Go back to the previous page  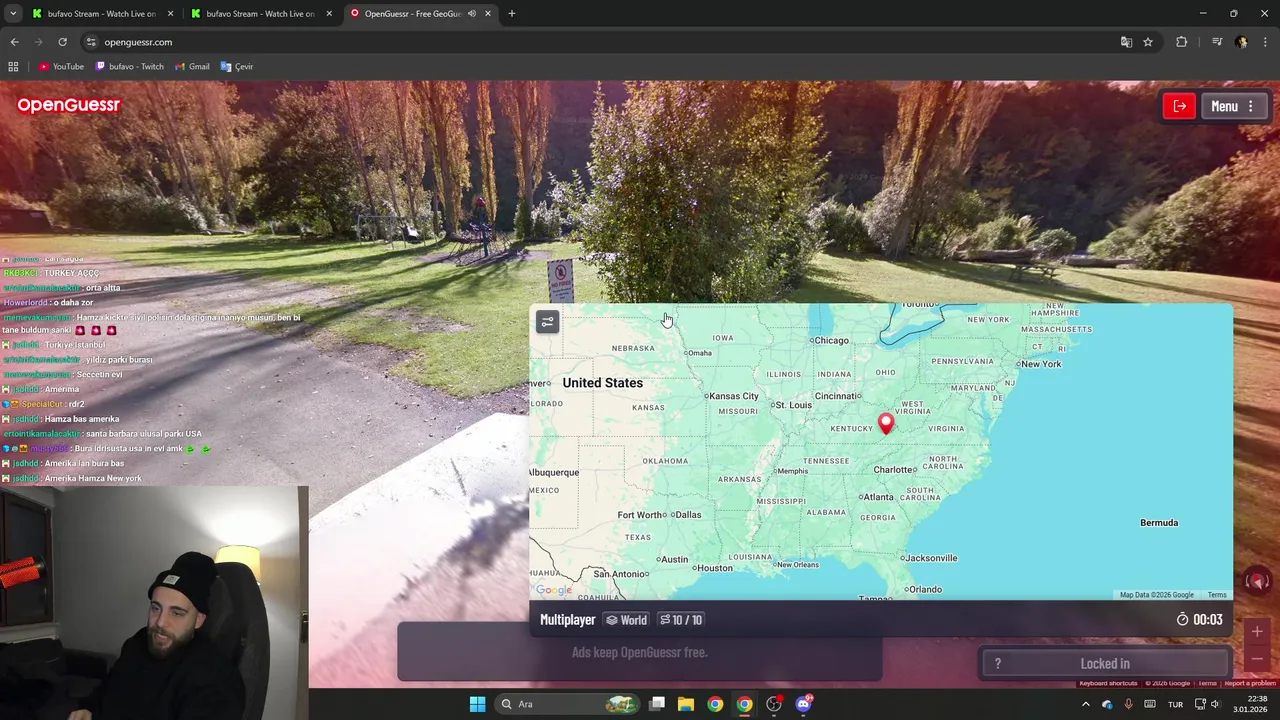click(x=14, y=42)
